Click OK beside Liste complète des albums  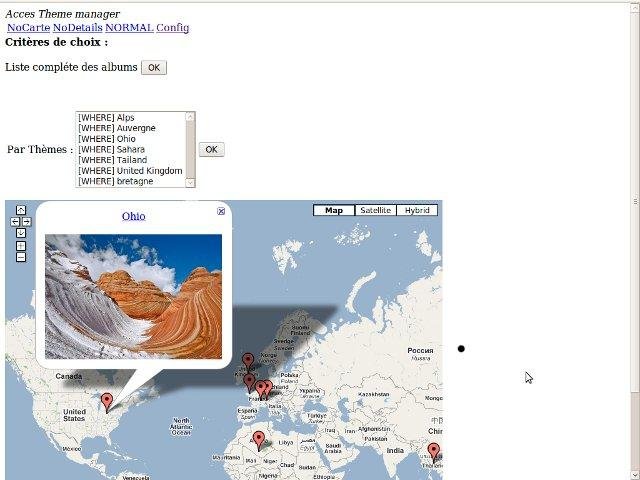coord(154,68)
